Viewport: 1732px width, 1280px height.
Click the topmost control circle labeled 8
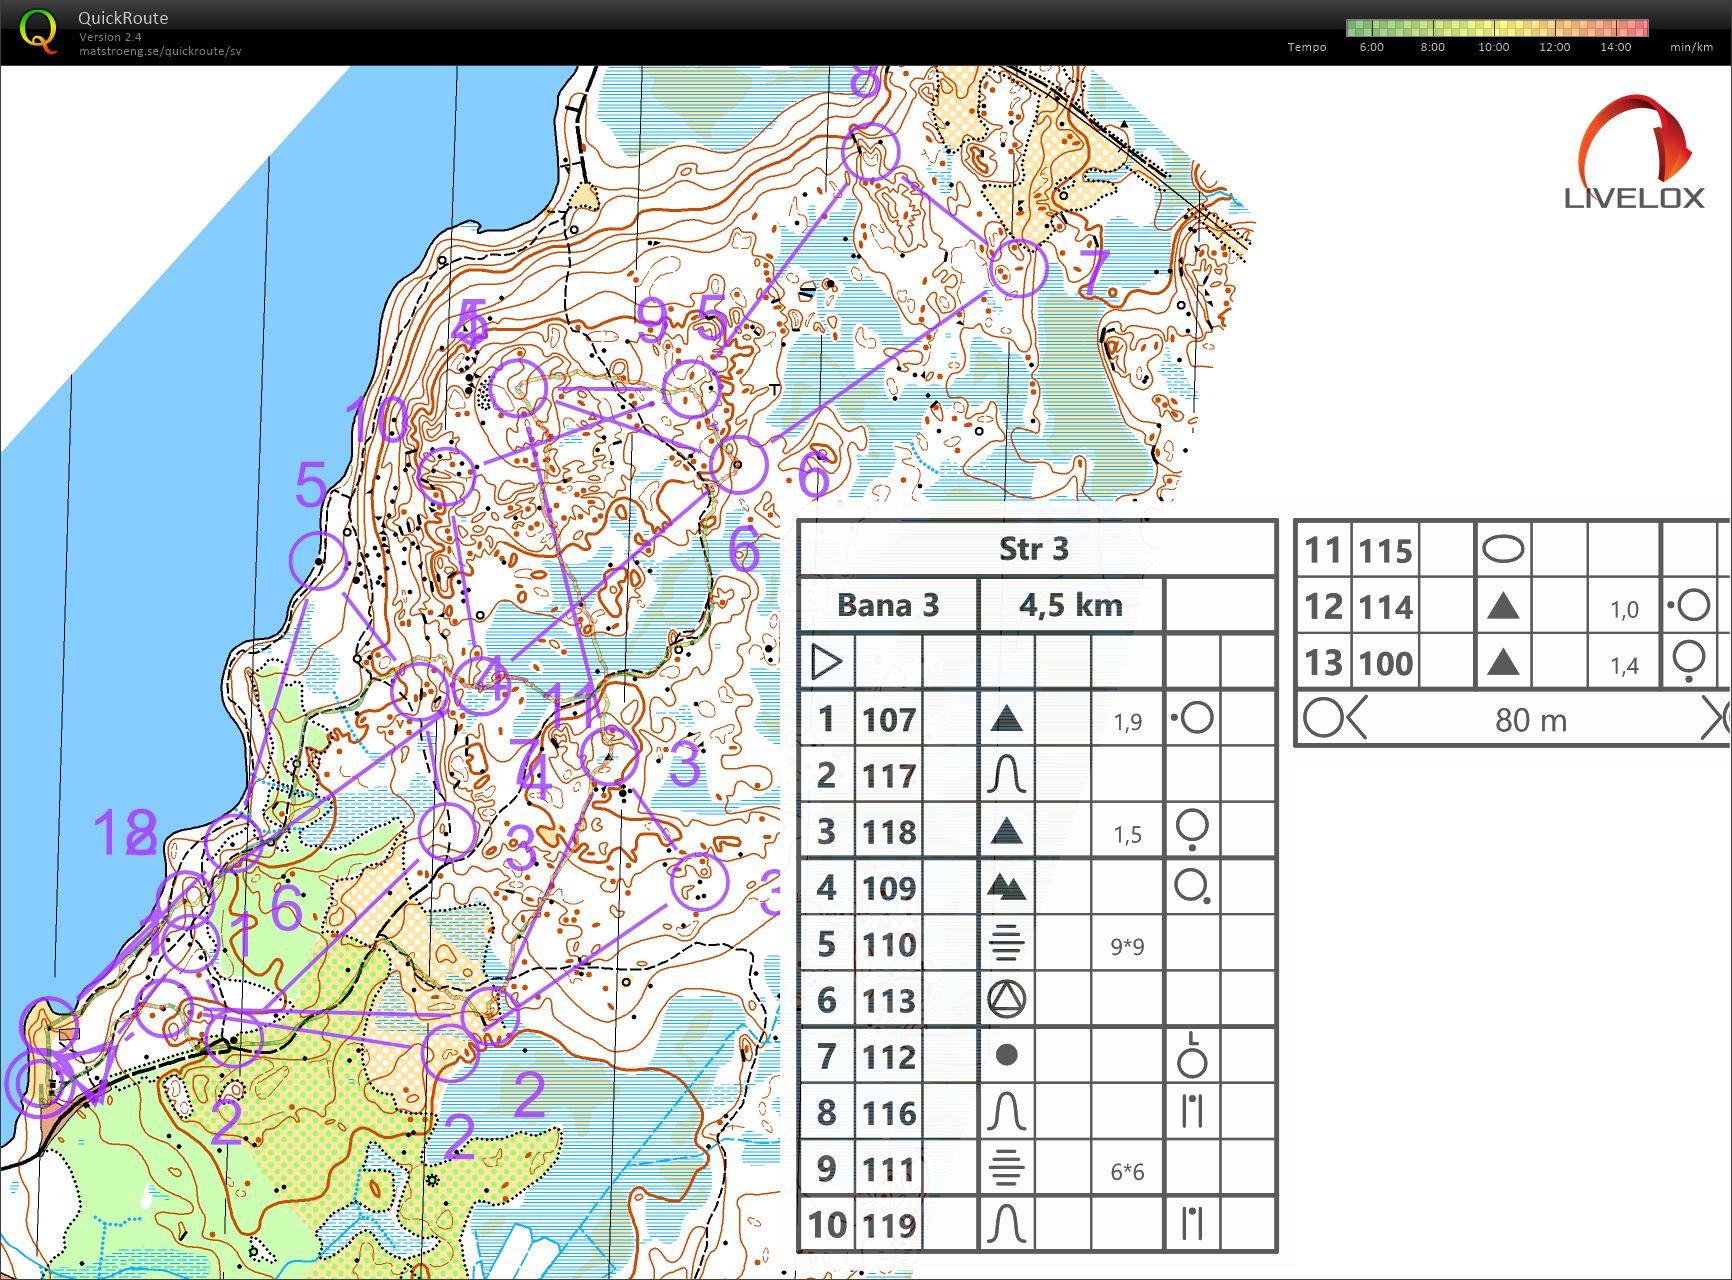point(870,152)
